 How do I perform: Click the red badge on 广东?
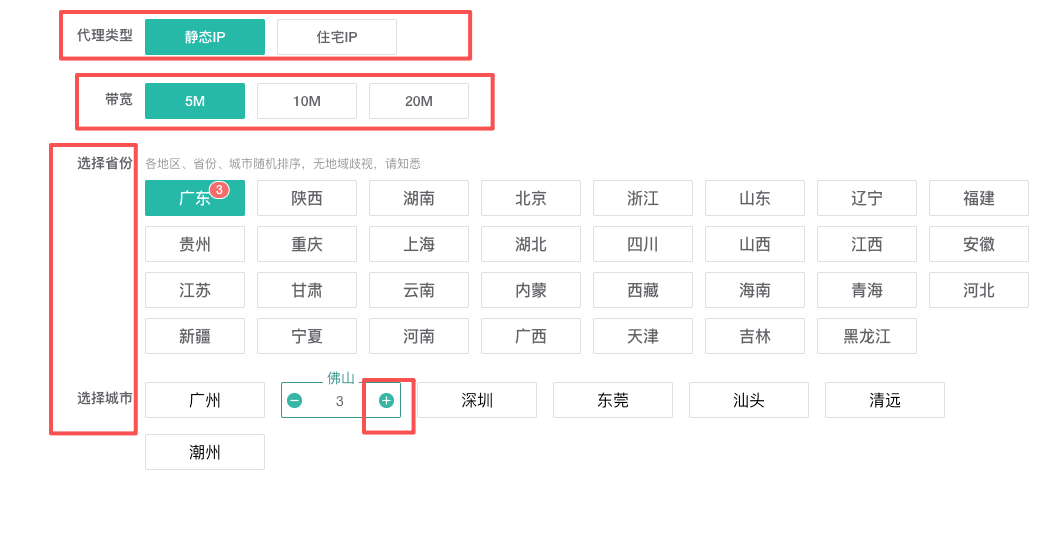click(219, 189)
